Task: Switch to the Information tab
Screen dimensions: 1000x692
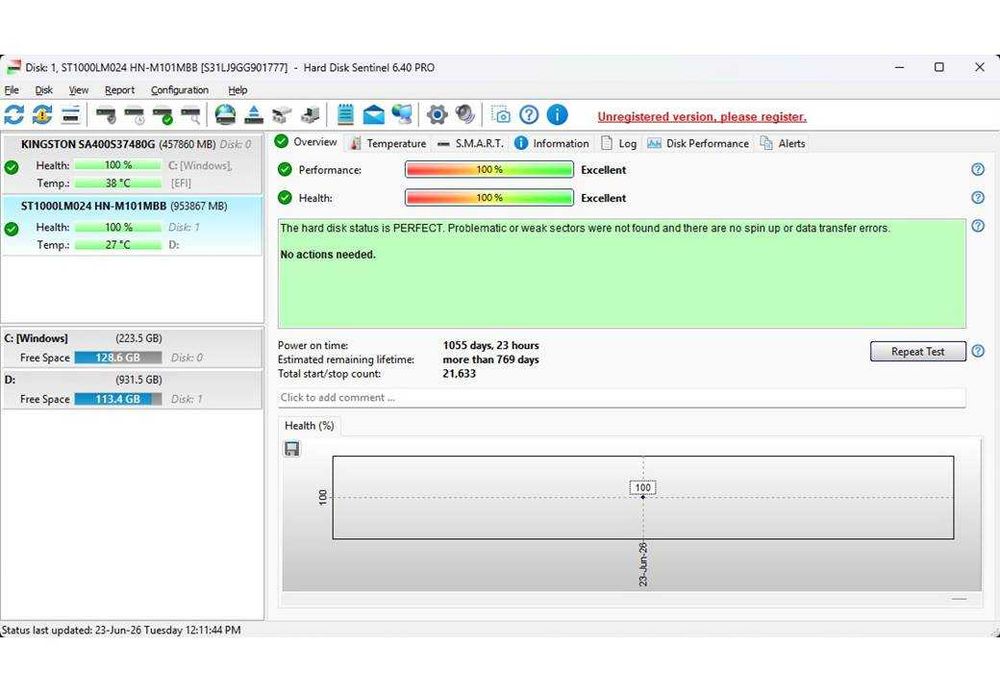Action: pyautogui.click(x=552, y=144)
